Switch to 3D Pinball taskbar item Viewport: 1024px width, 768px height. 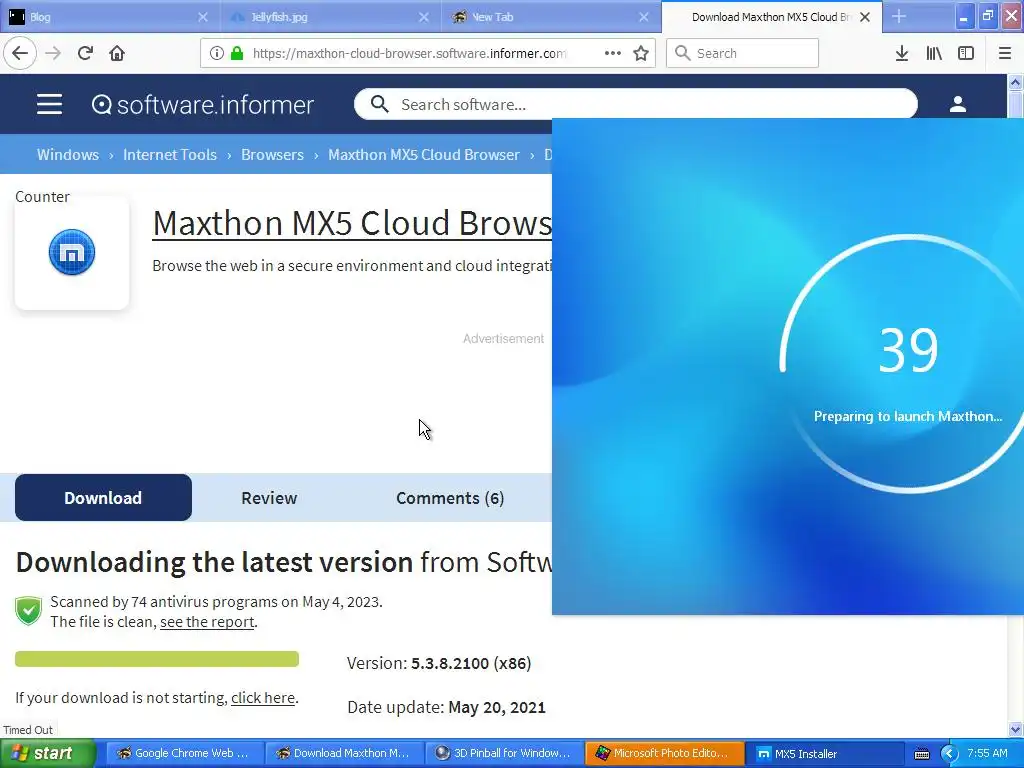click(504, 753)
